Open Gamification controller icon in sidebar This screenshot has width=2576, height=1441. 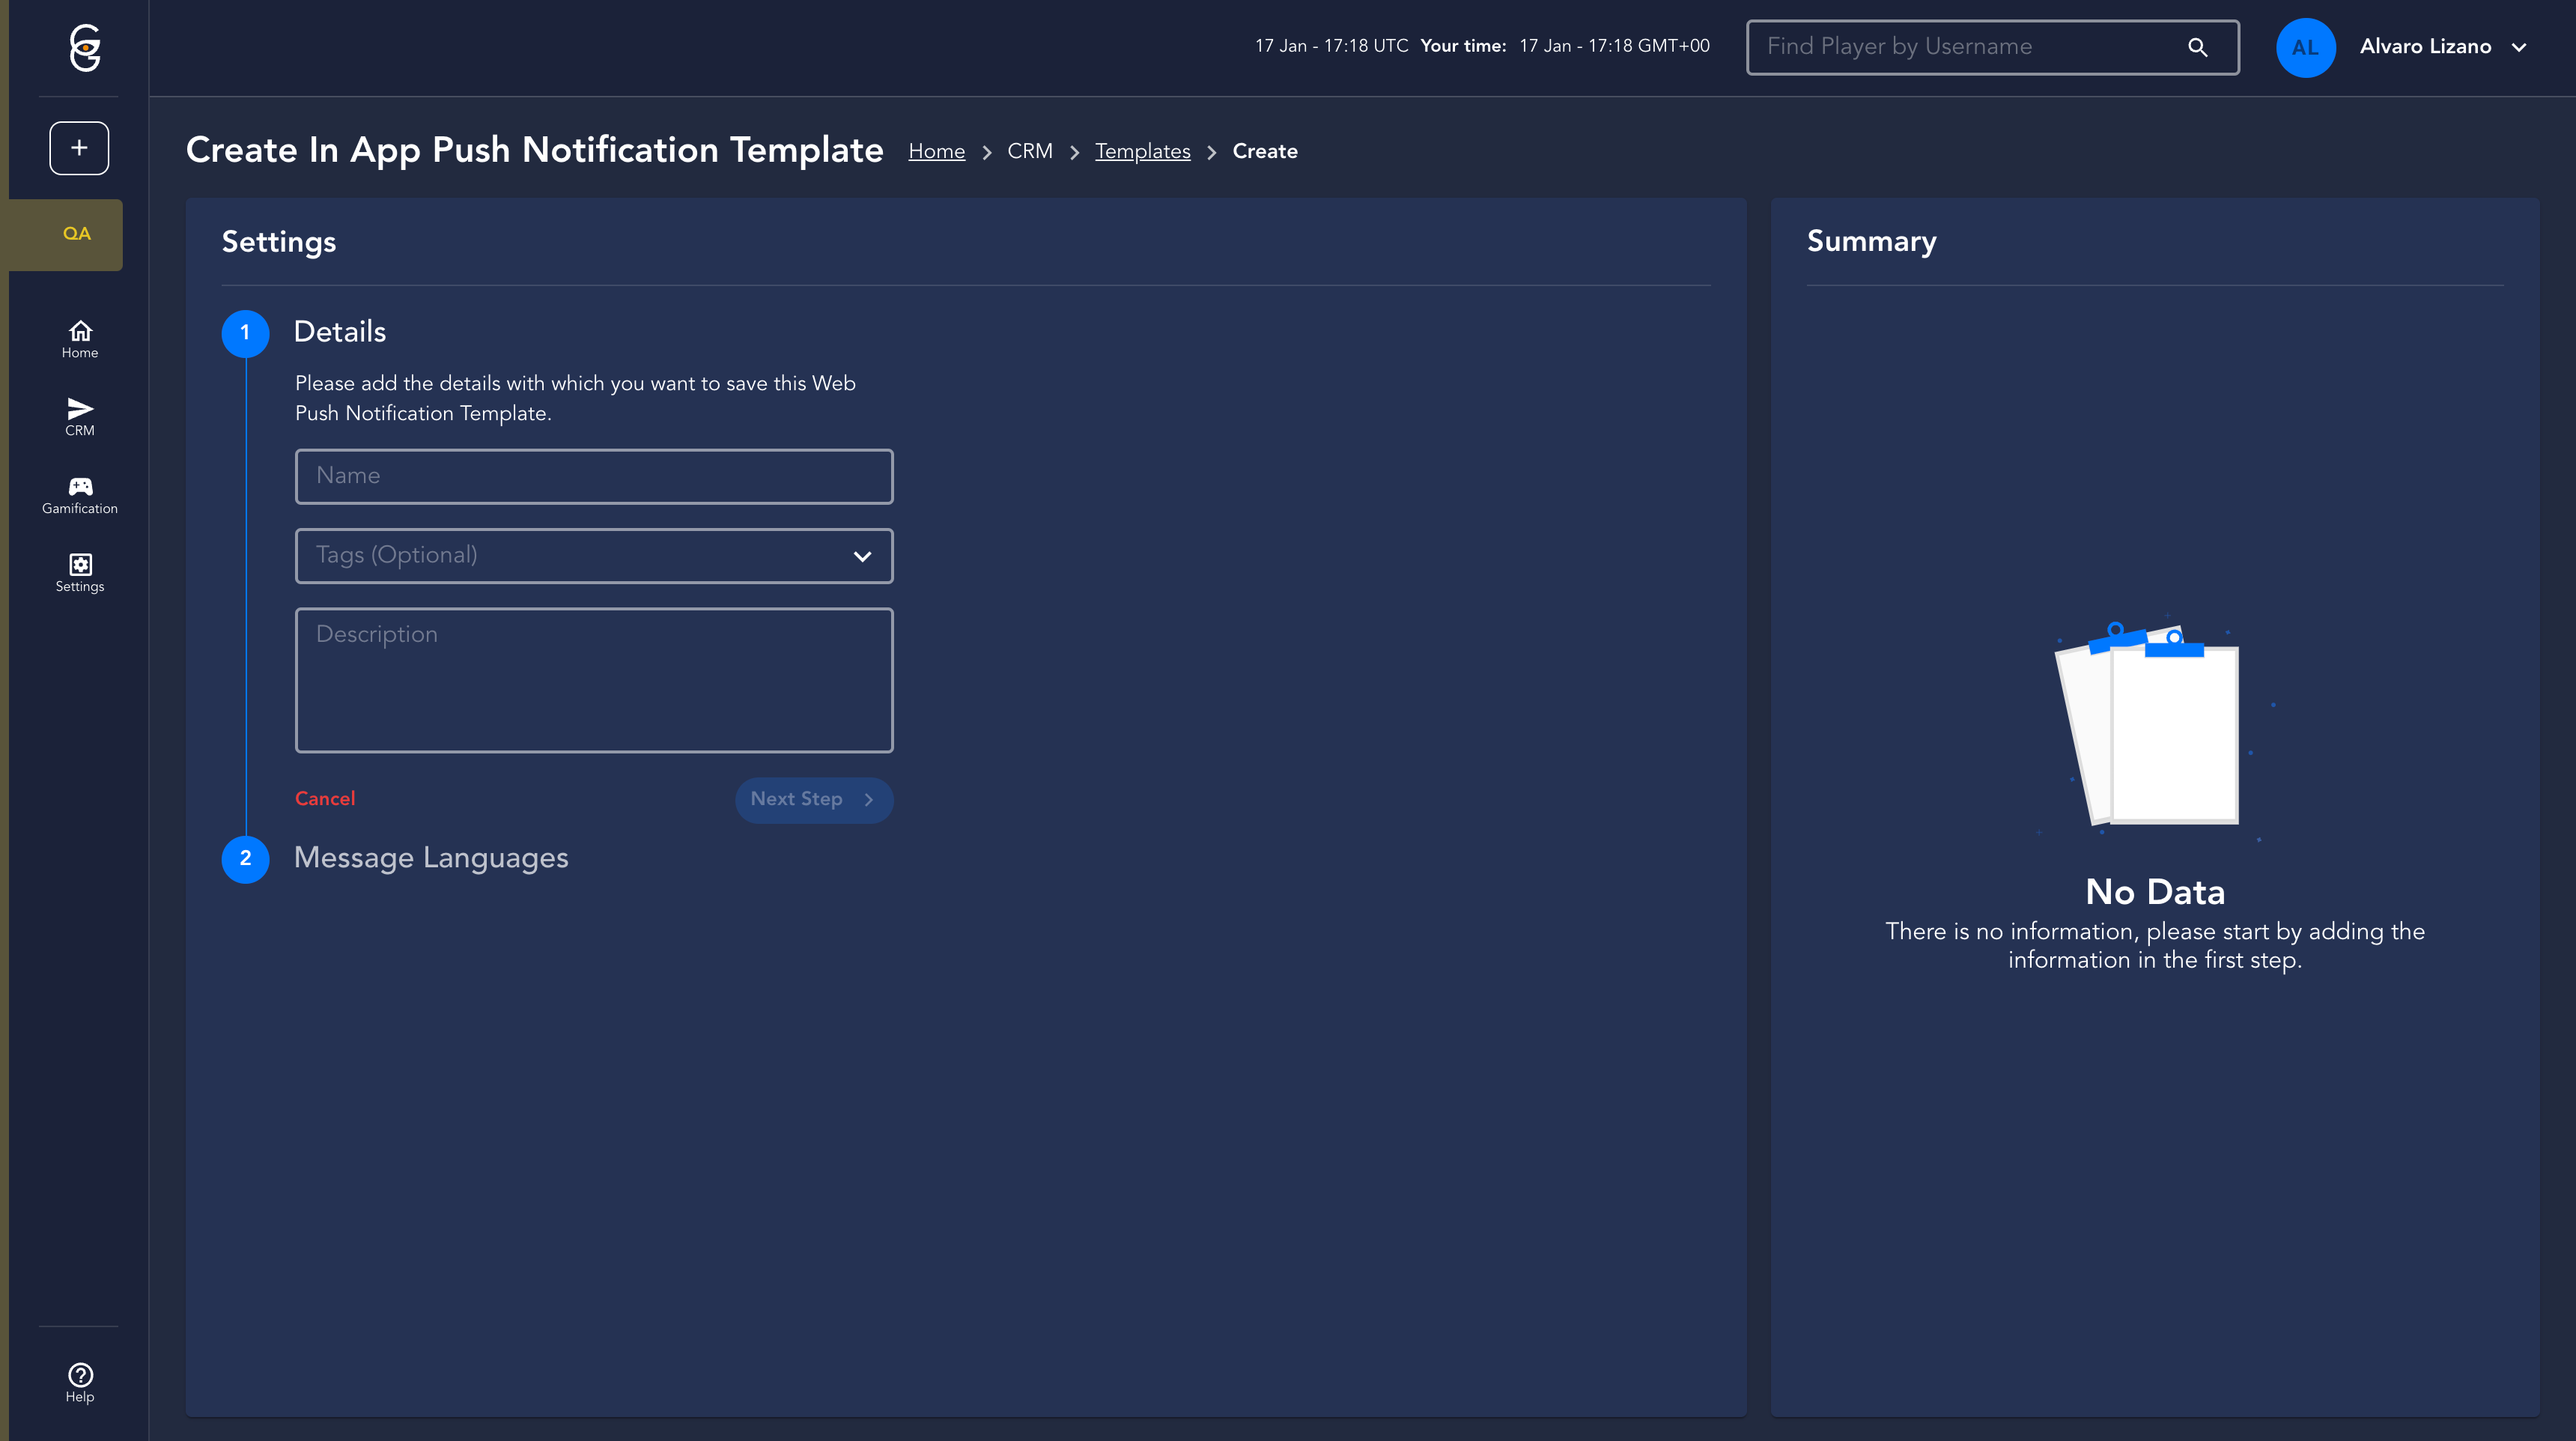point(80,495)
